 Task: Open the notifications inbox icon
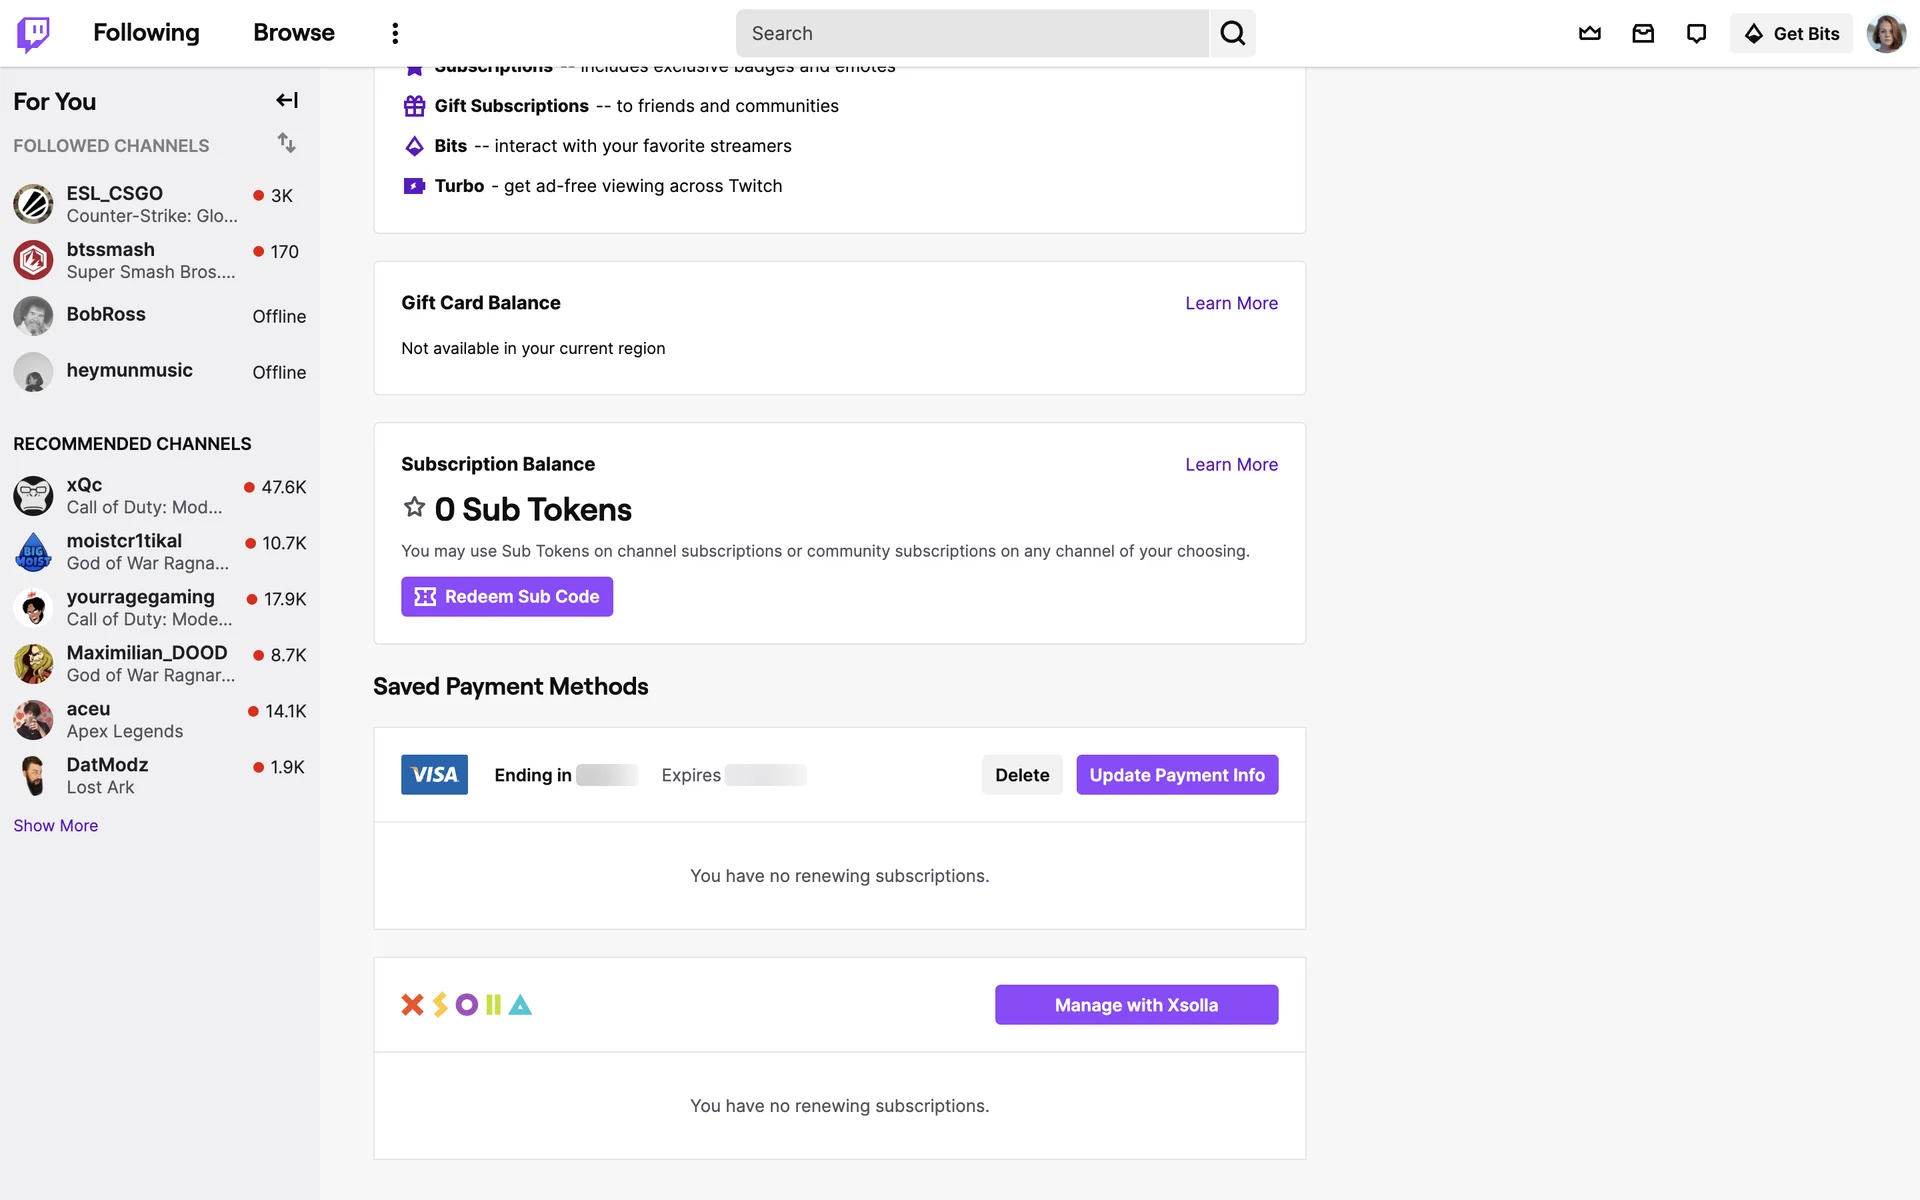pos(1643,34)
